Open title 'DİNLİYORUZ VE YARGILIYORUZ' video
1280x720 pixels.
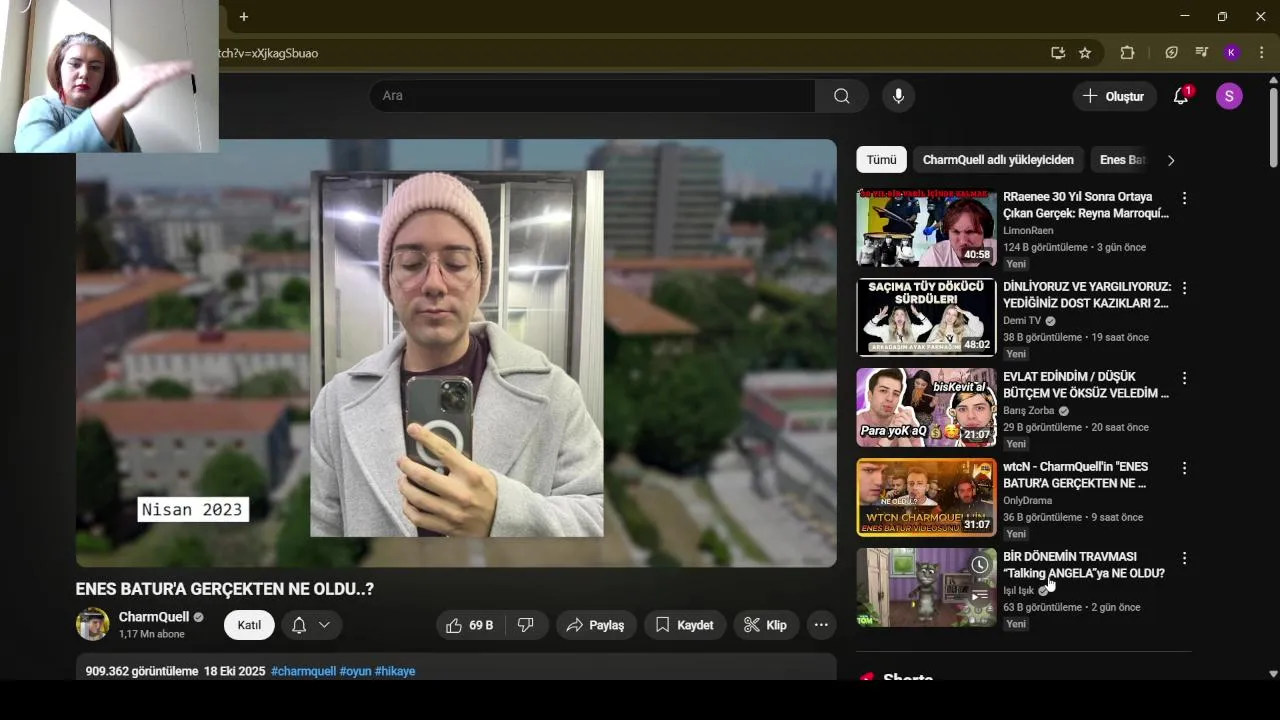pyautogui.click(x=1087, y=295)
